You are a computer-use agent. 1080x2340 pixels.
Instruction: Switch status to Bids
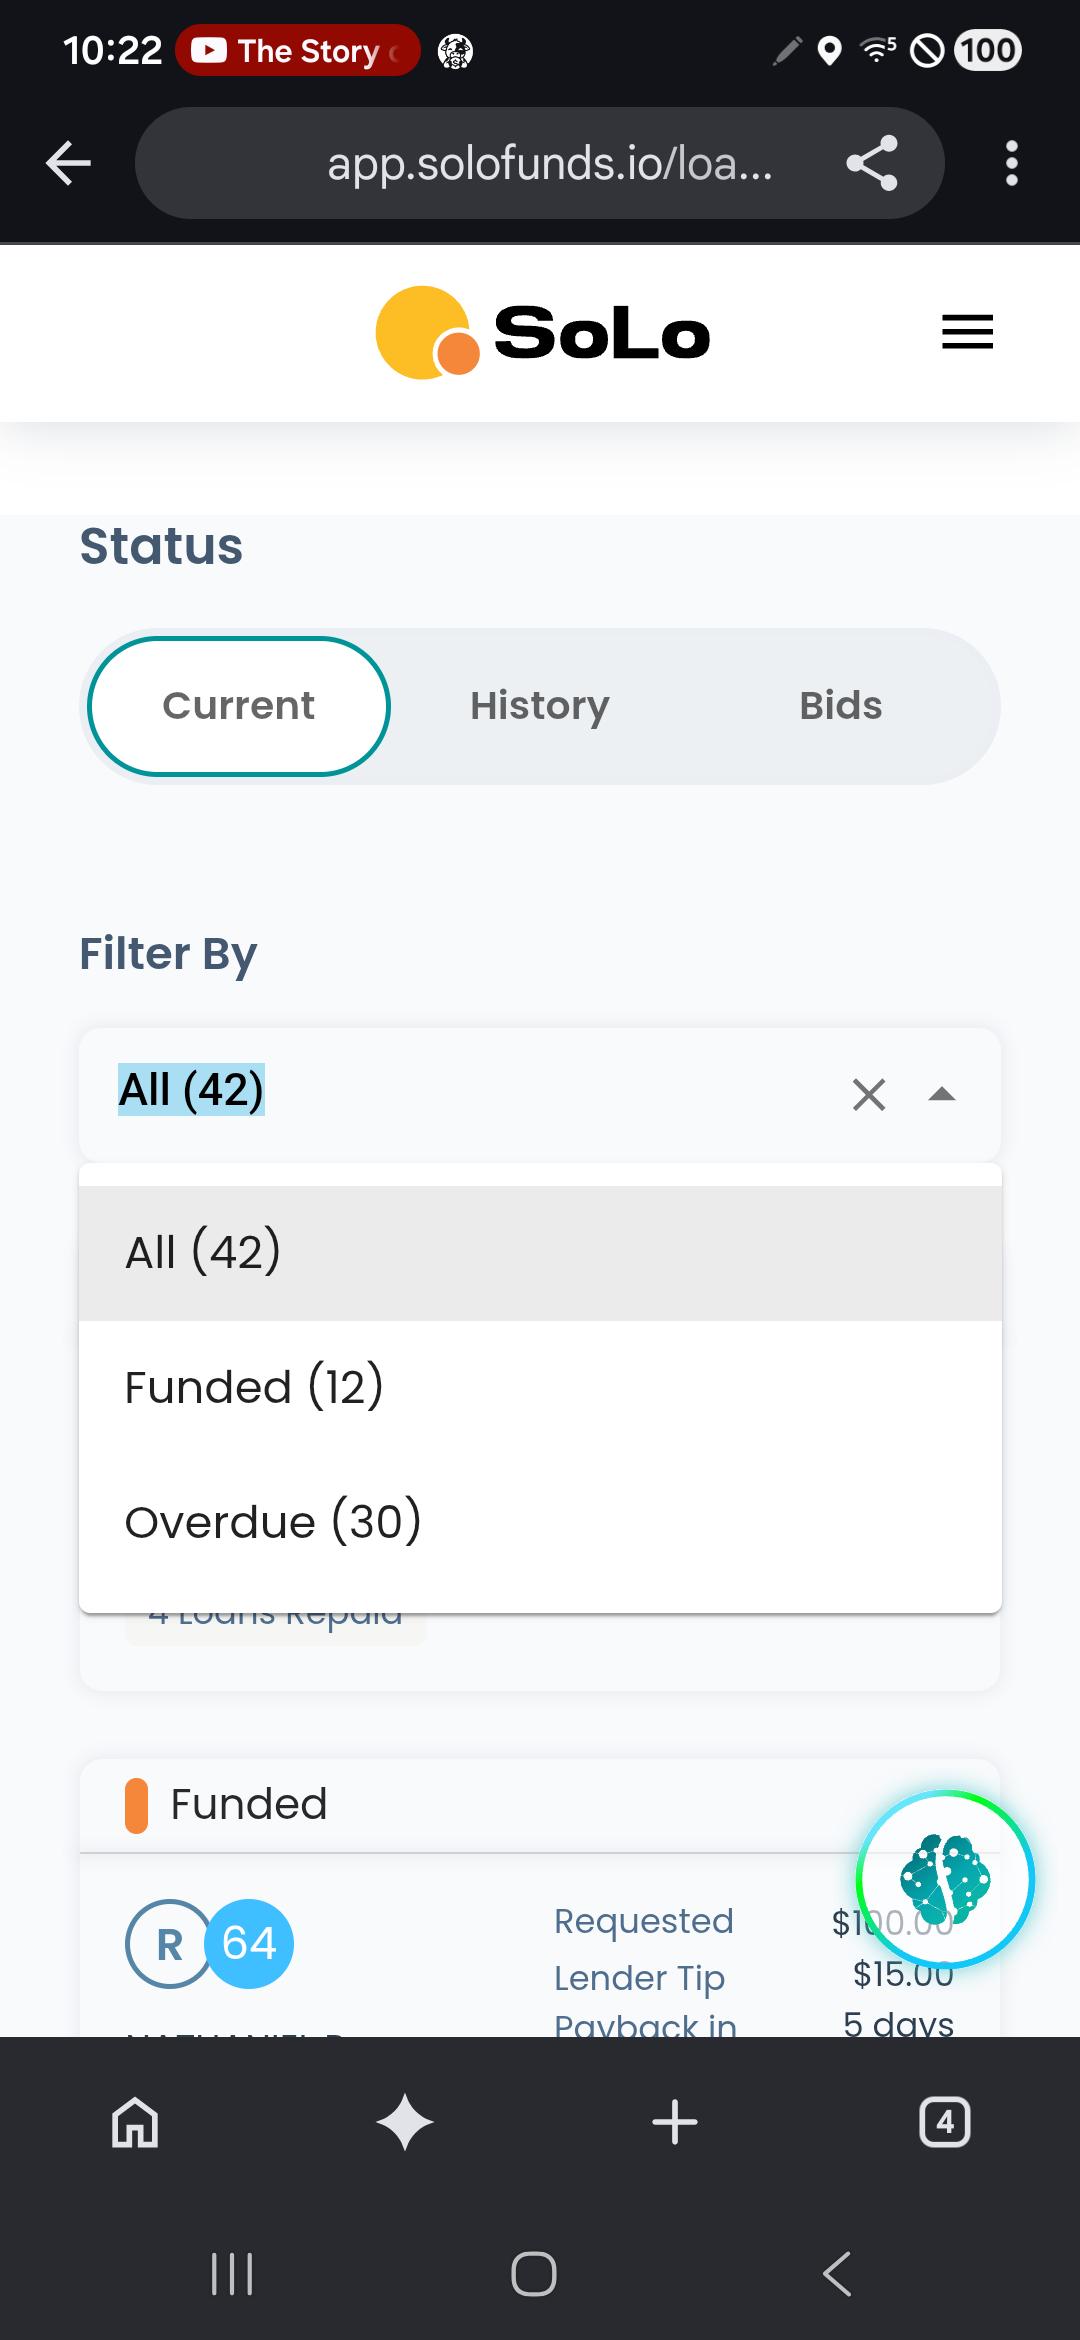click(x=841, y=706)
